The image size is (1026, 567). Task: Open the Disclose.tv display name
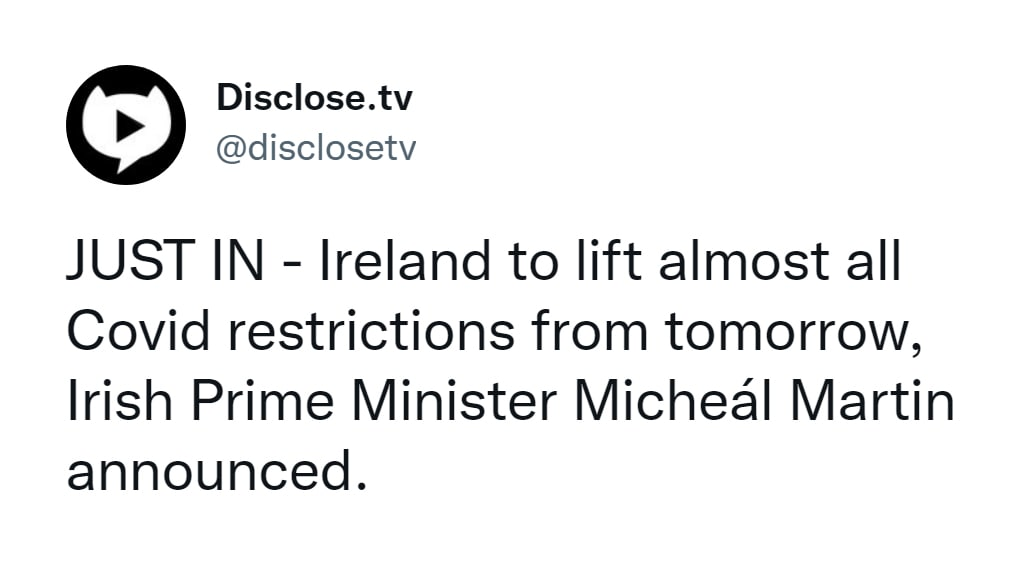click(x=314, y=98)
